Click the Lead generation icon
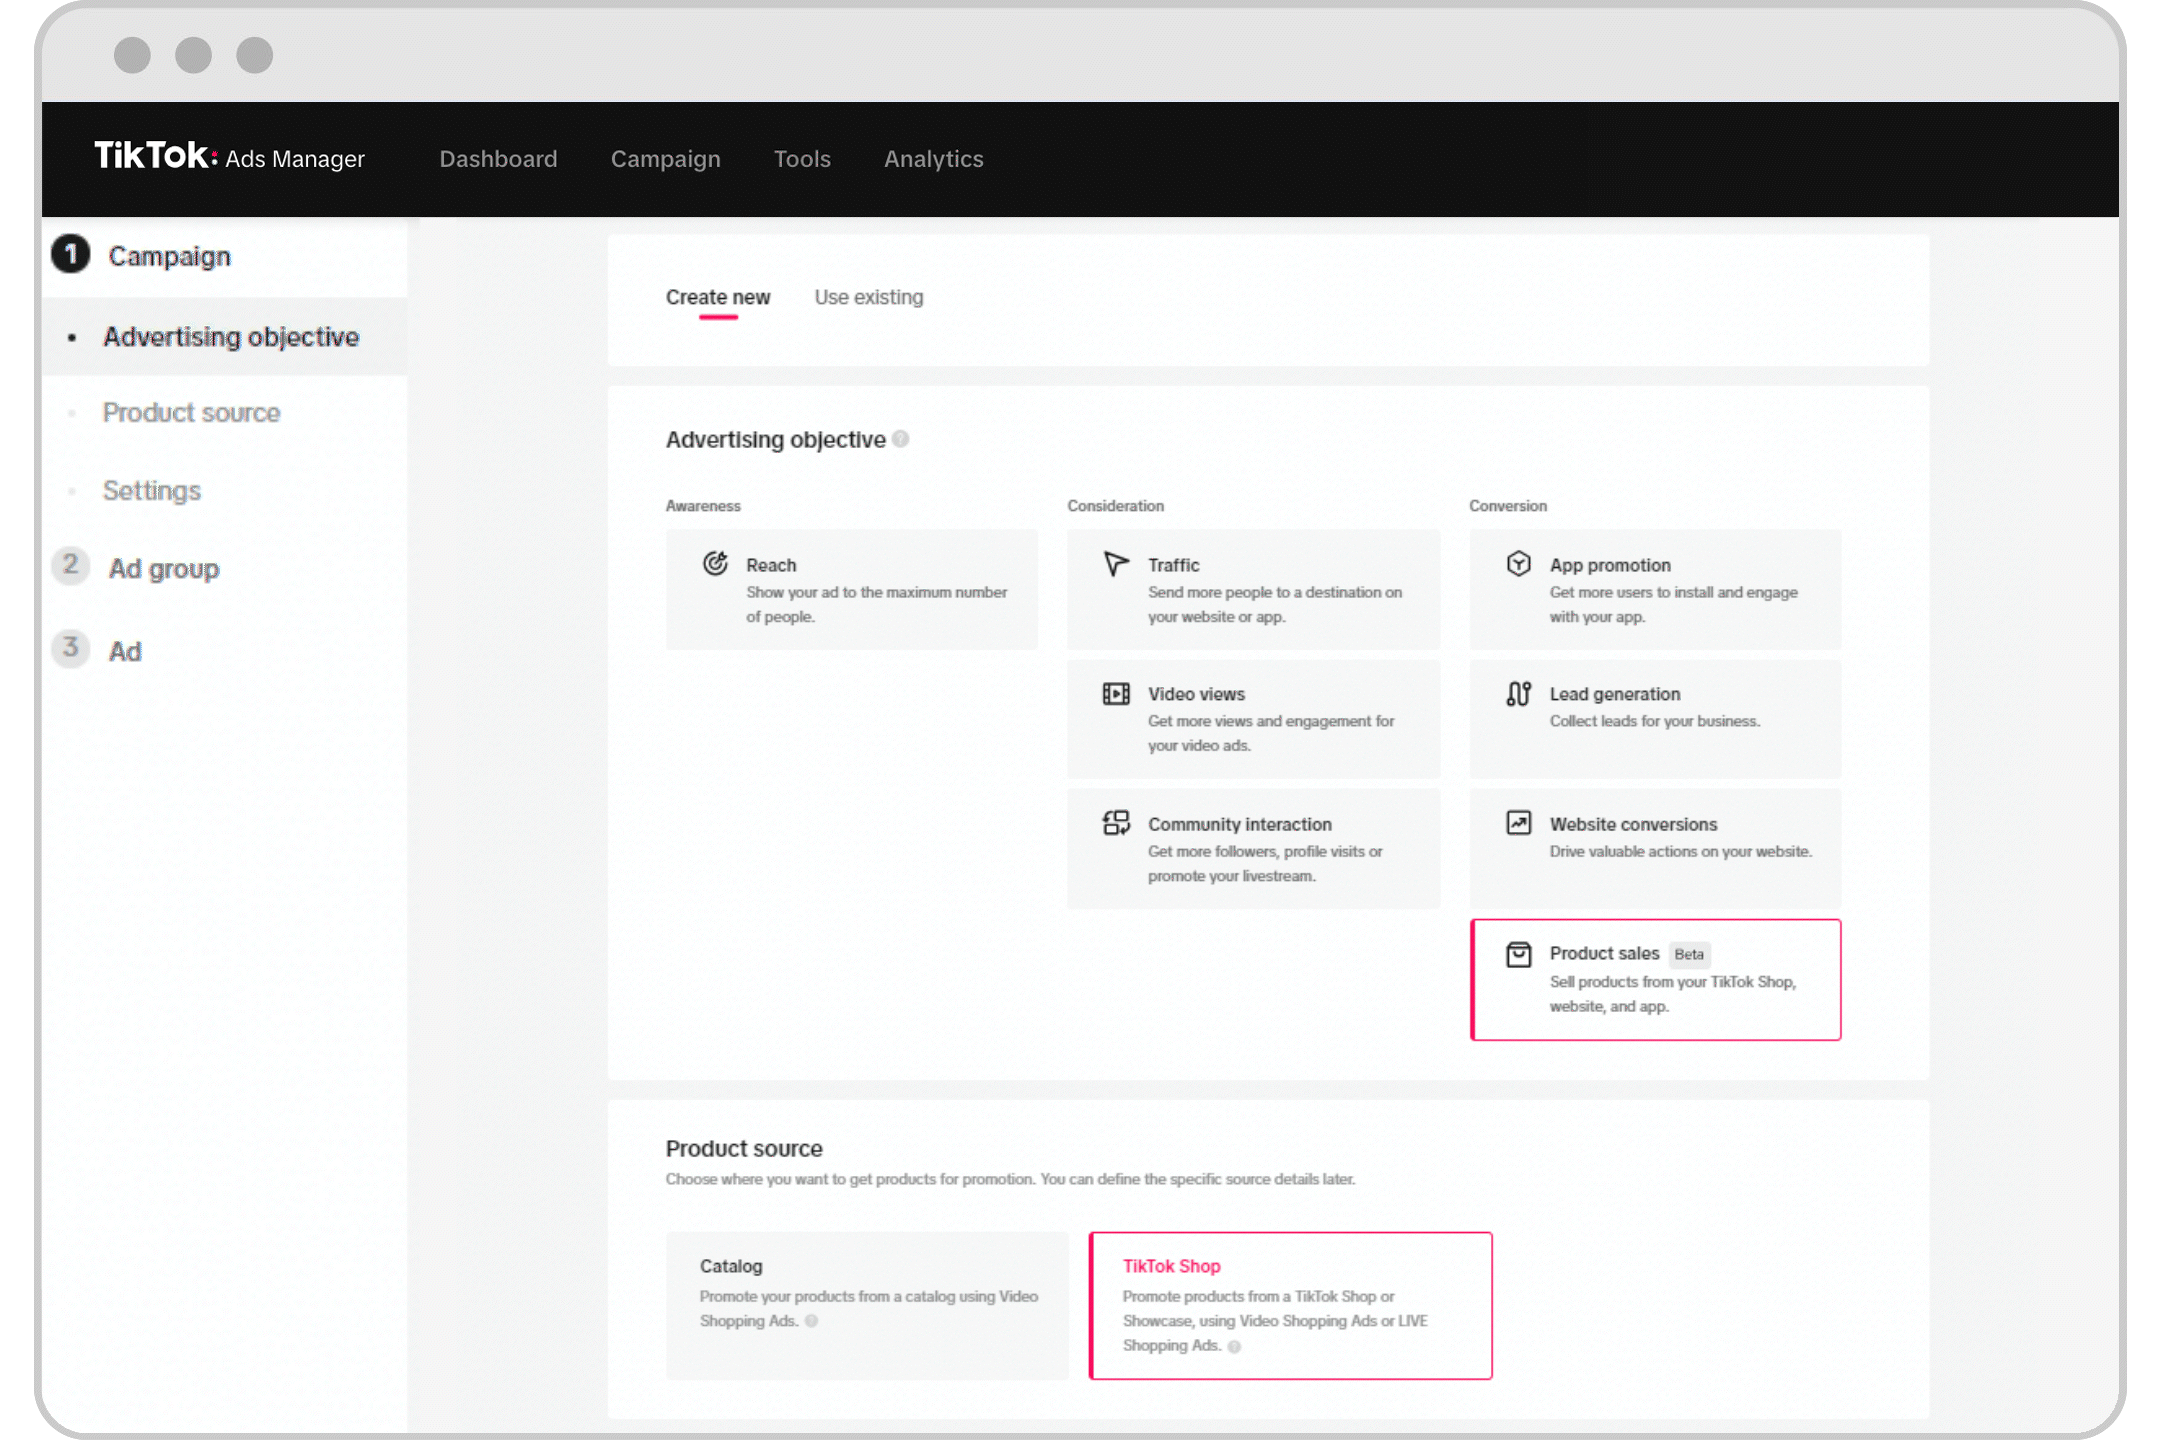Viewport: 2160px width, 1440px height. (1518, 692)
